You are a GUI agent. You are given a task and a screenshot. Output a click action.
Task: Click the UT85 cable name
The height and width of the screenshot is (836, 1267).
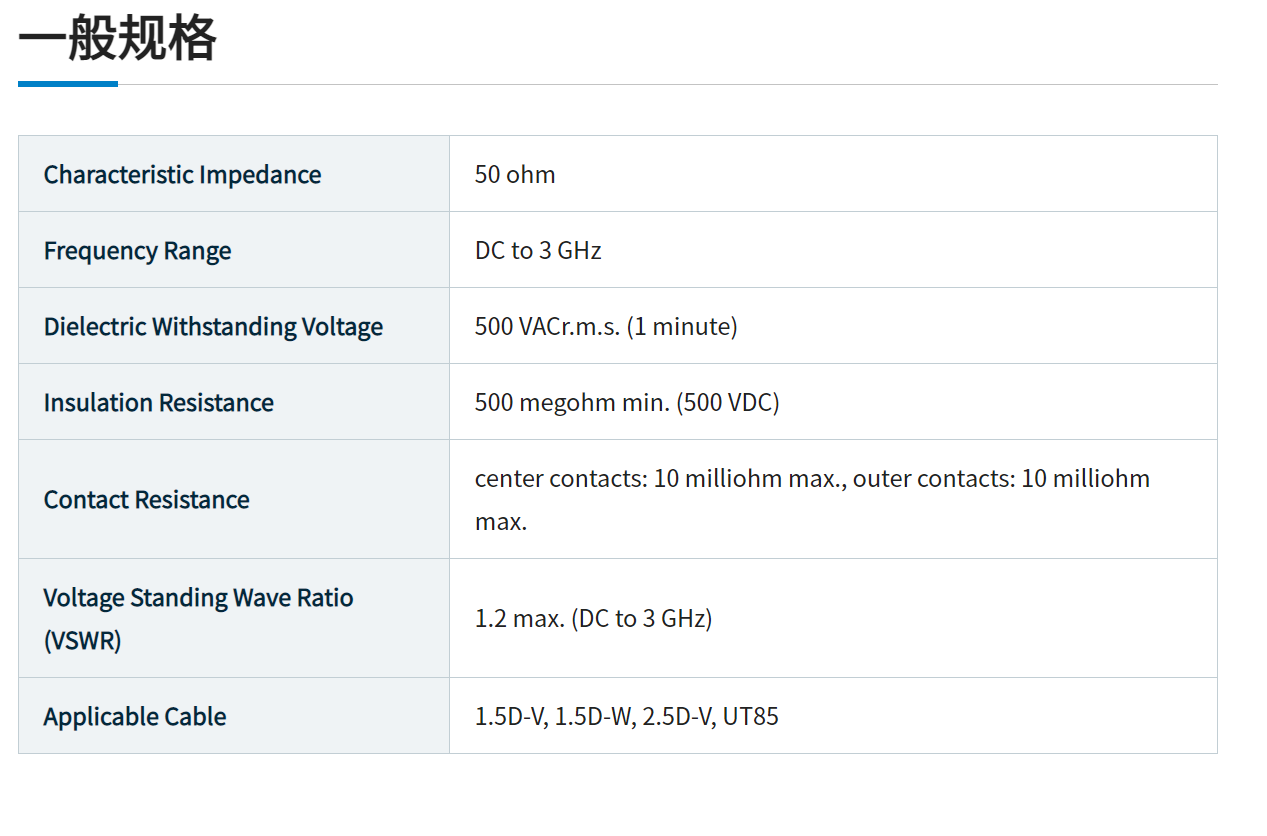pos(750,717)
